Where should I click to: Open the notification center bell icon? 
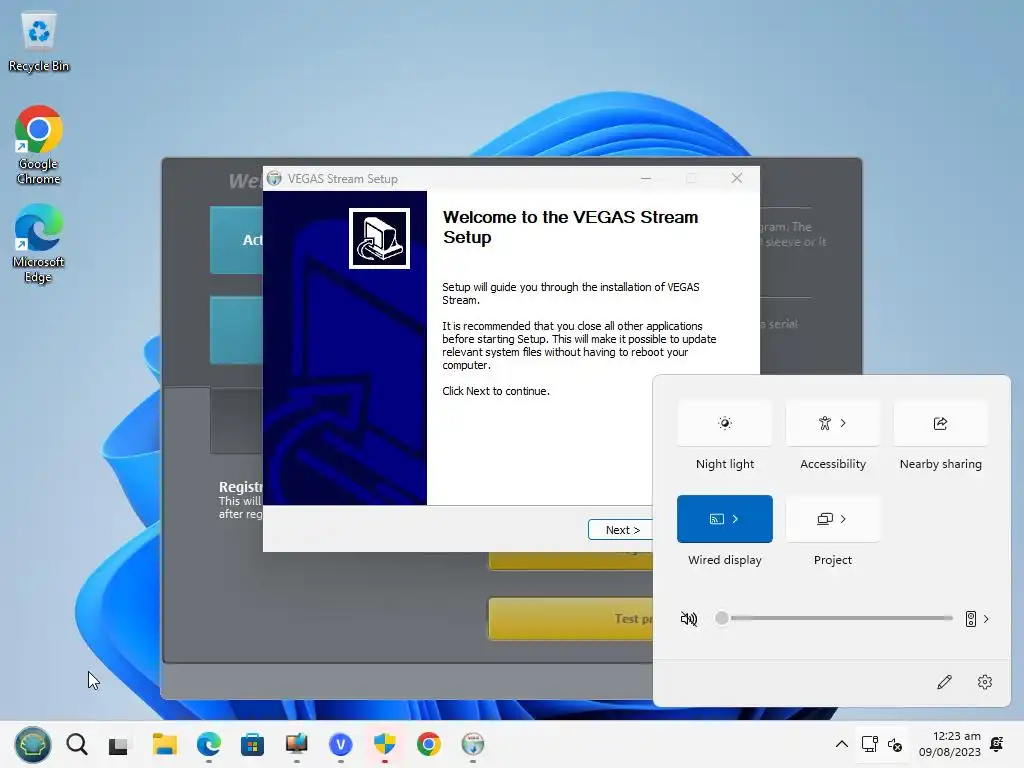click(997, 744)
